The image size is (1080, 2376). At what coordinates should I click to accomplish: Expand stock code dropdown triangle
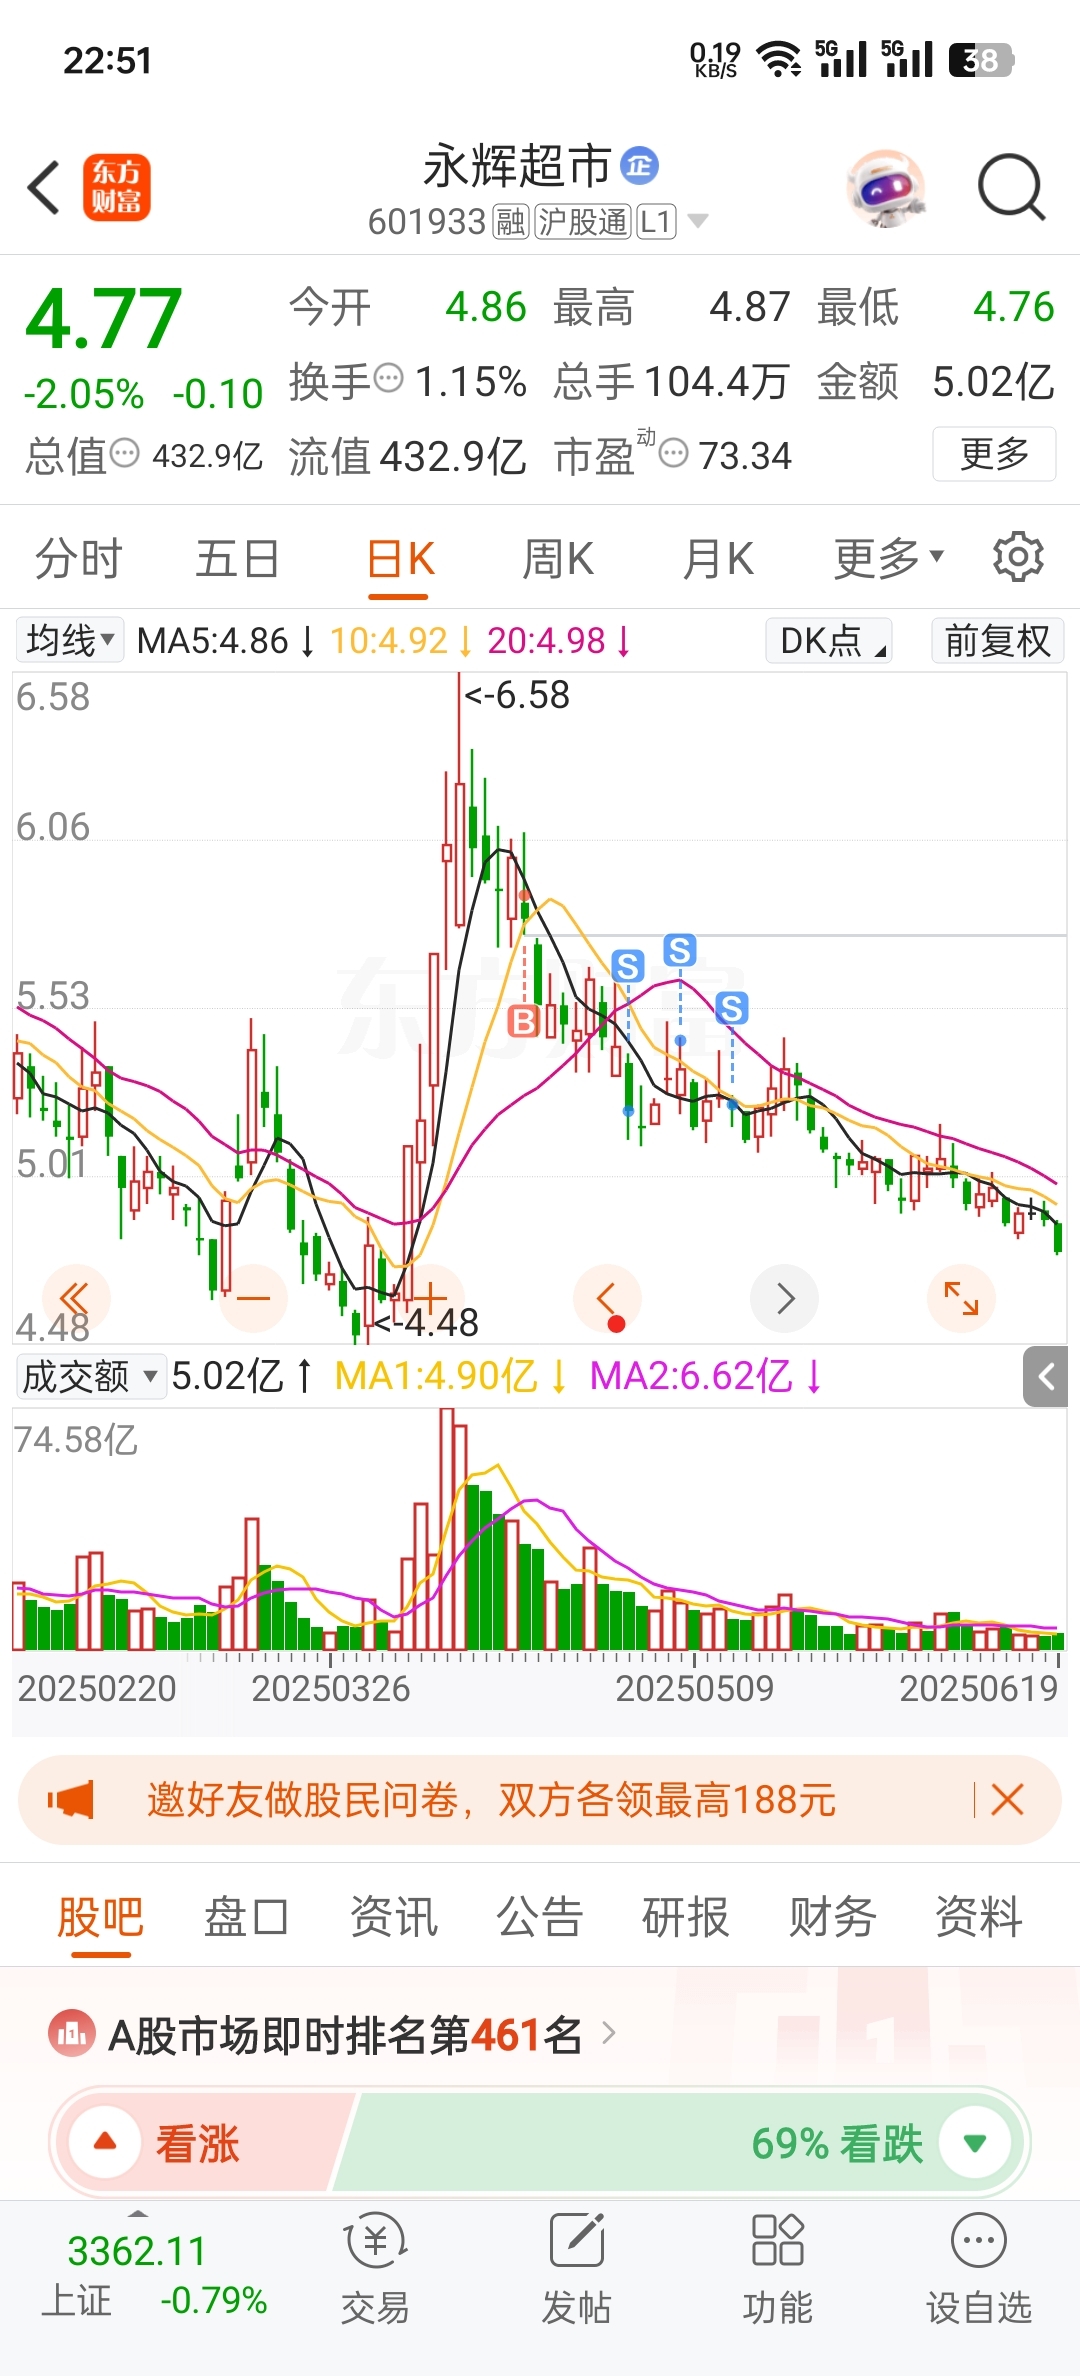(698, 220)
